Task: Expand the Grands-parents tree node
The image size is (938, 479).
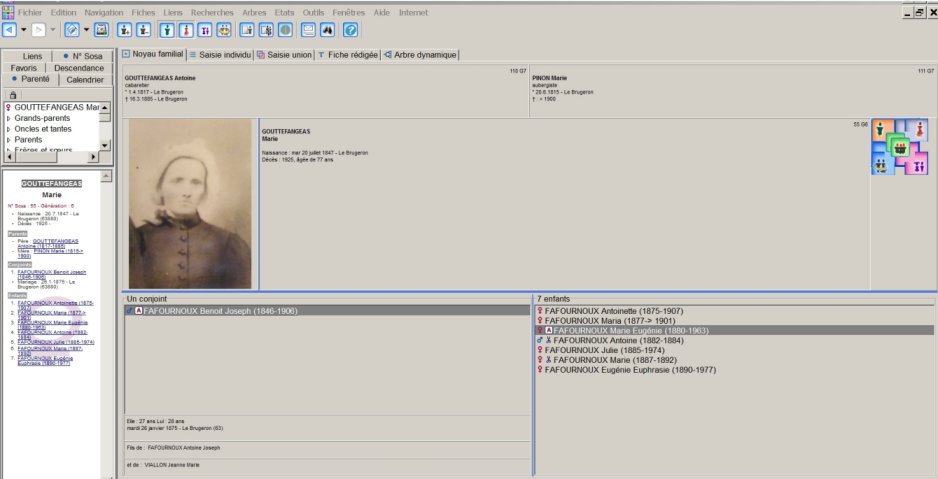Action: pyautogui.click(x=9, y=118)
